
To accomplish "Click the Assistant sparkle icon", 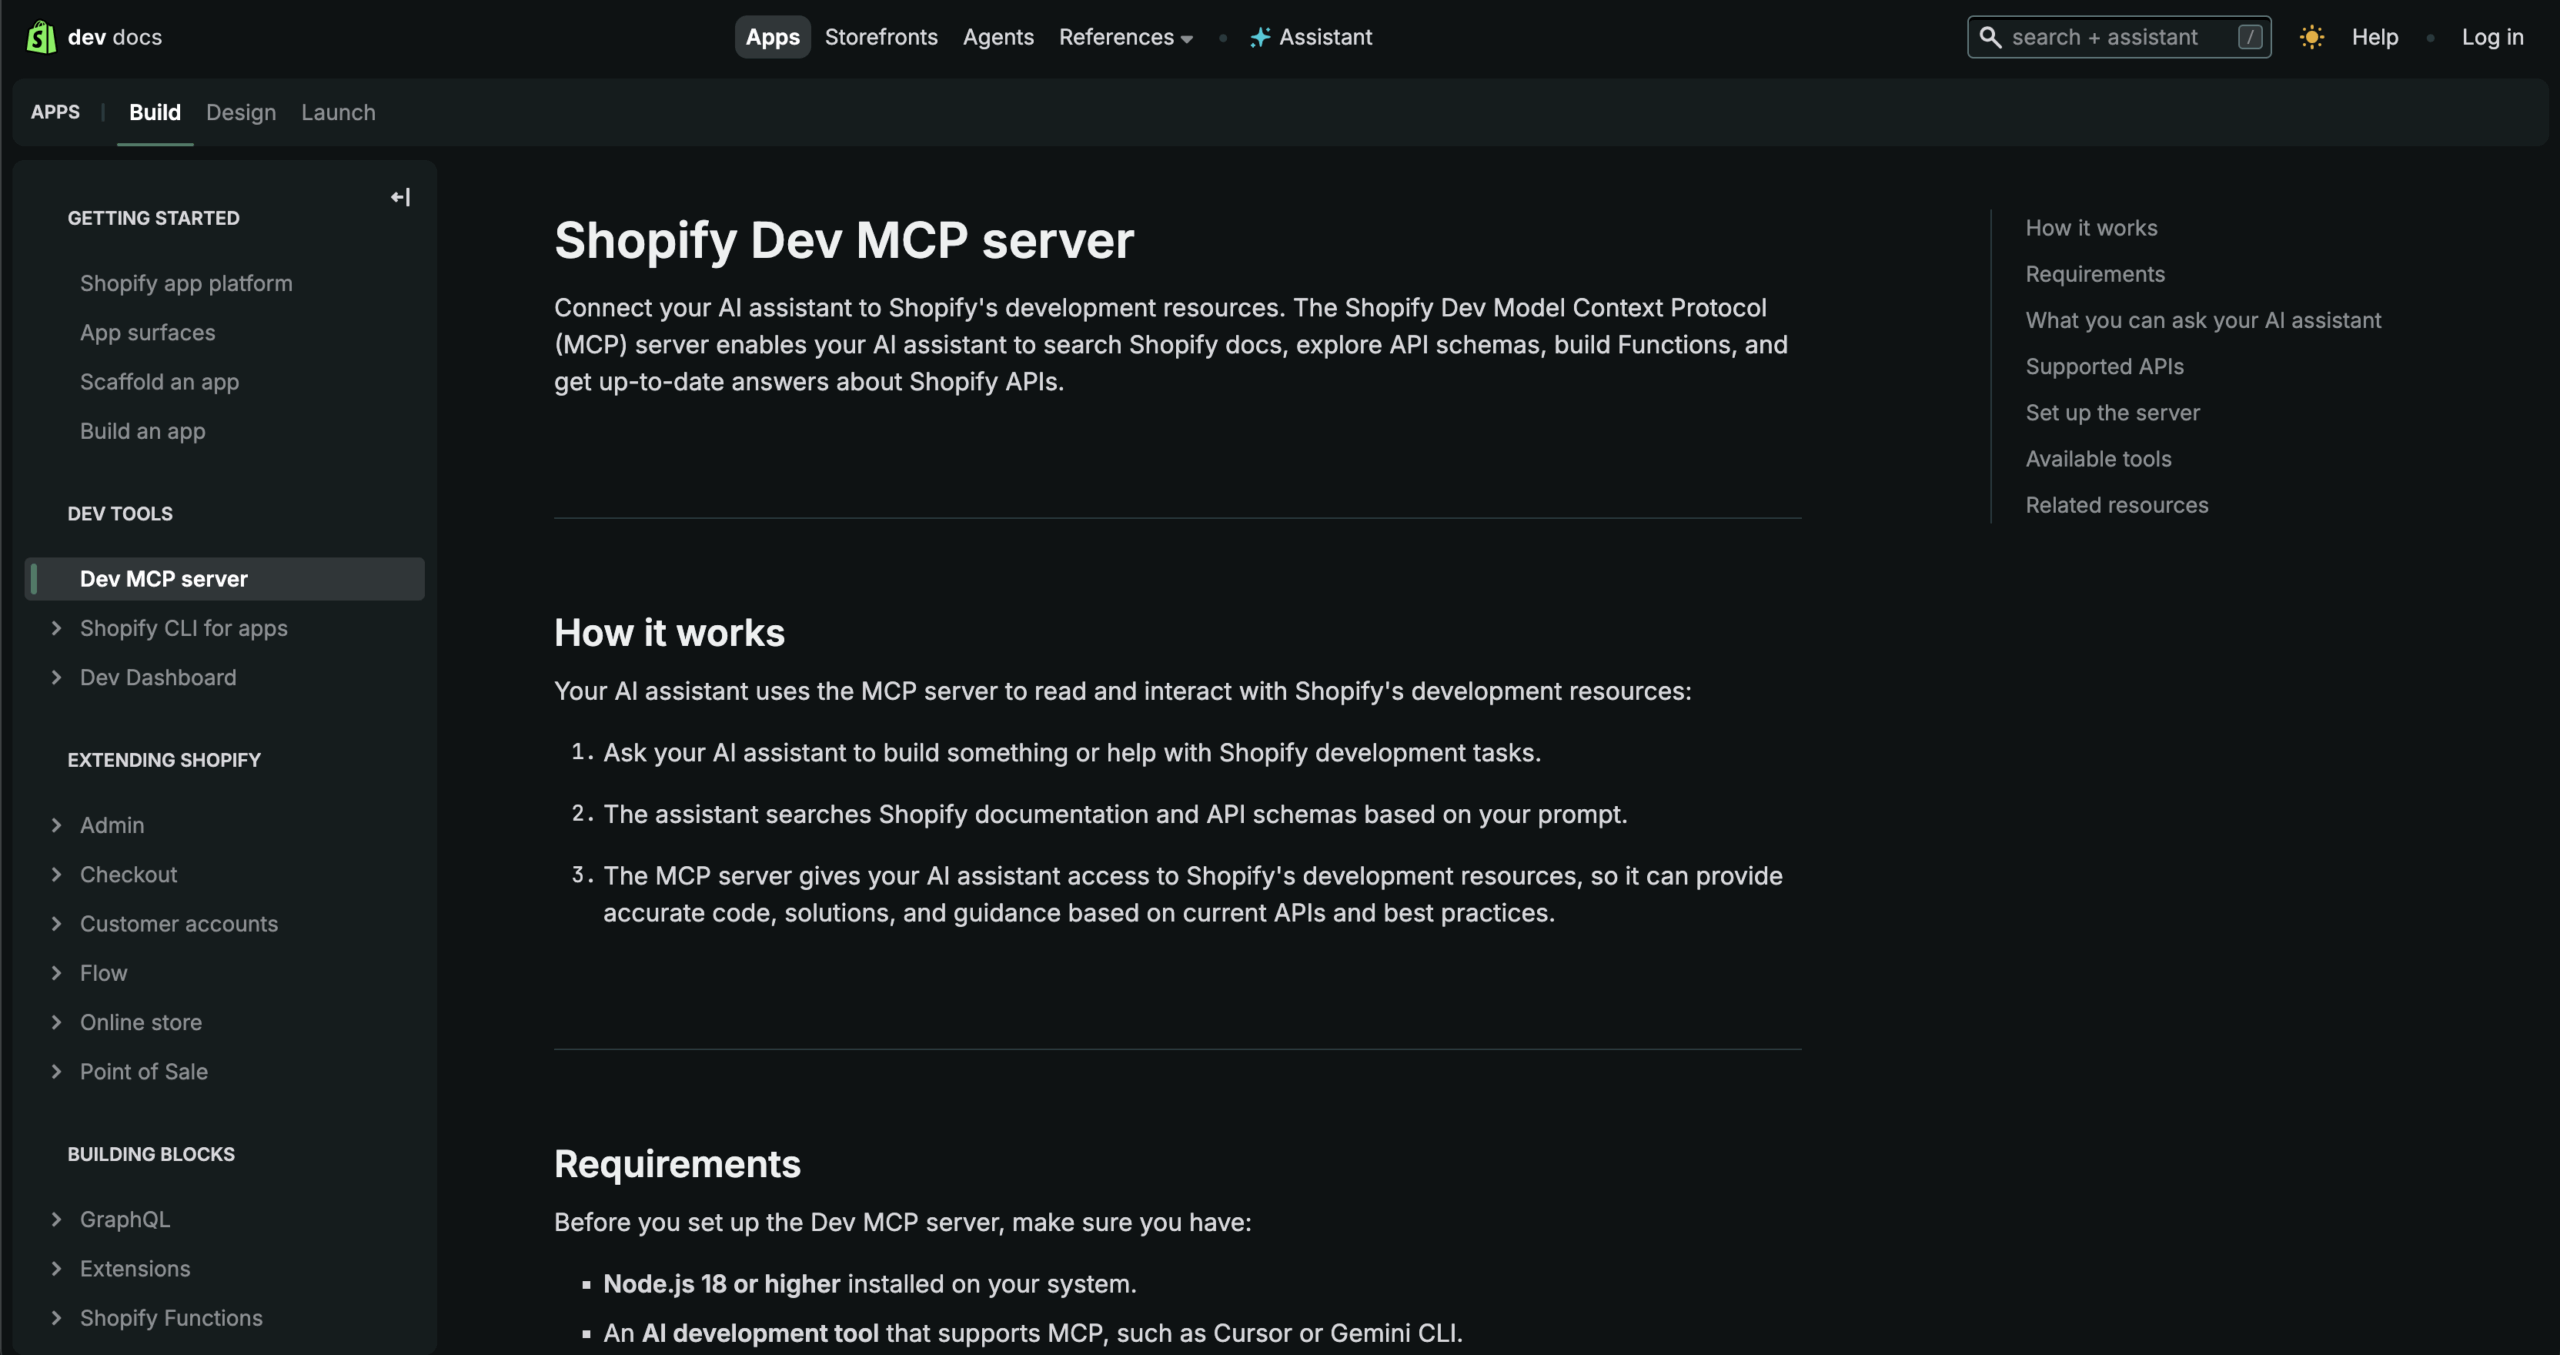I will coord(1259,37).
